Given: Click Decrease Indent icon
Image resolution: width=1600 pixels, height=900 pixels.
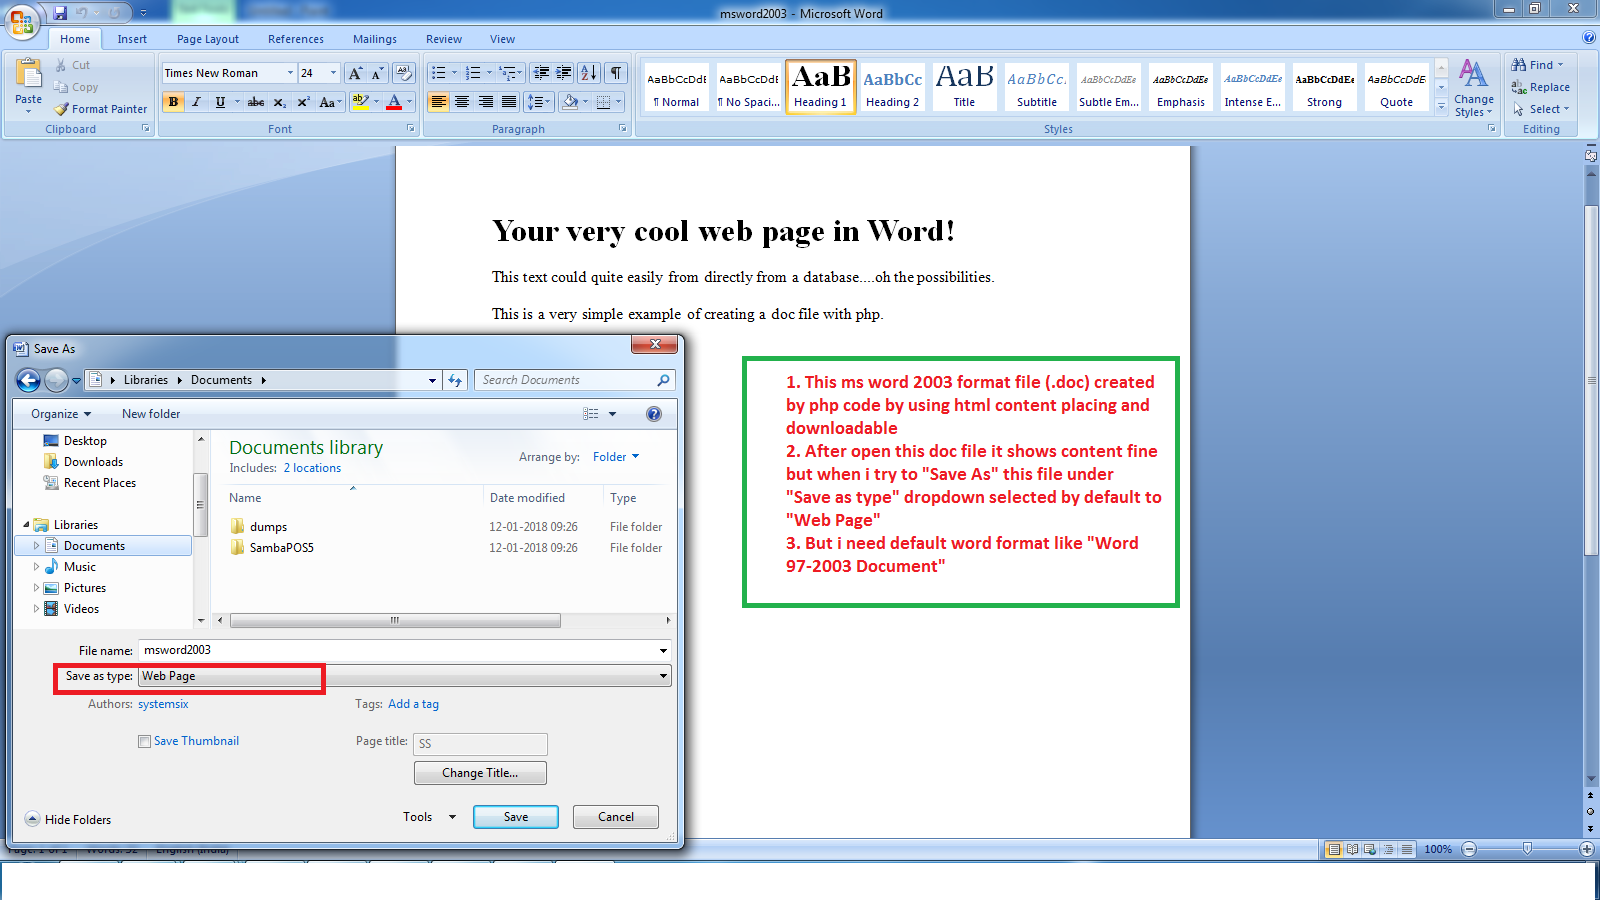Looking at the screenshot, I should coord(541,73).
